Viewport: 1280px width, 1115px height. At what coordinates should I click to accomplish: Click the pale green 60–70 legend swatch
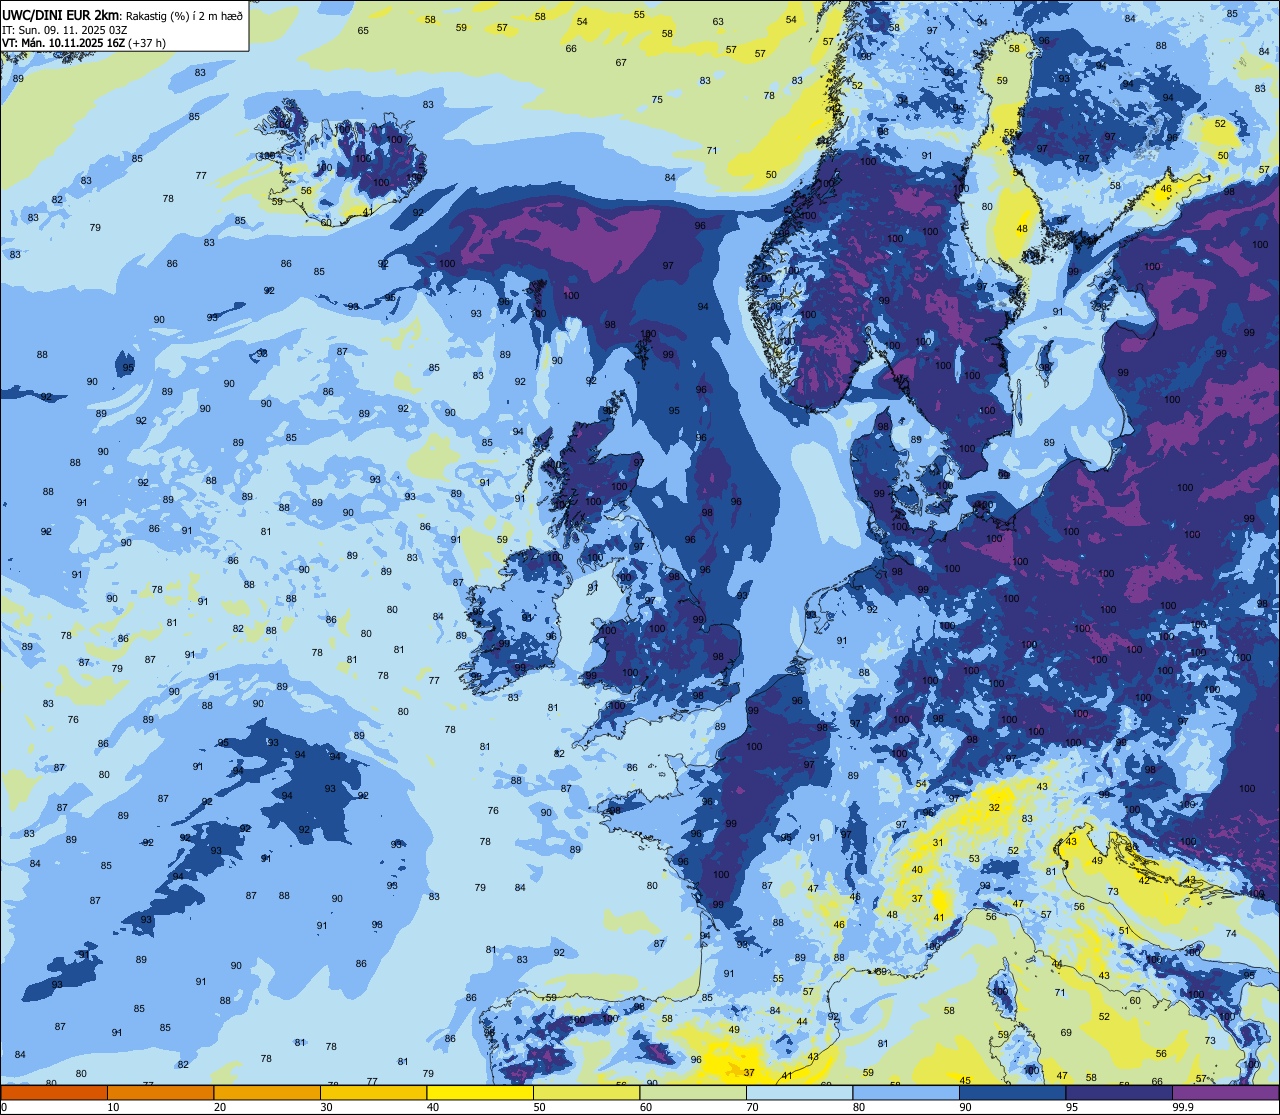tap(693, 1092)
